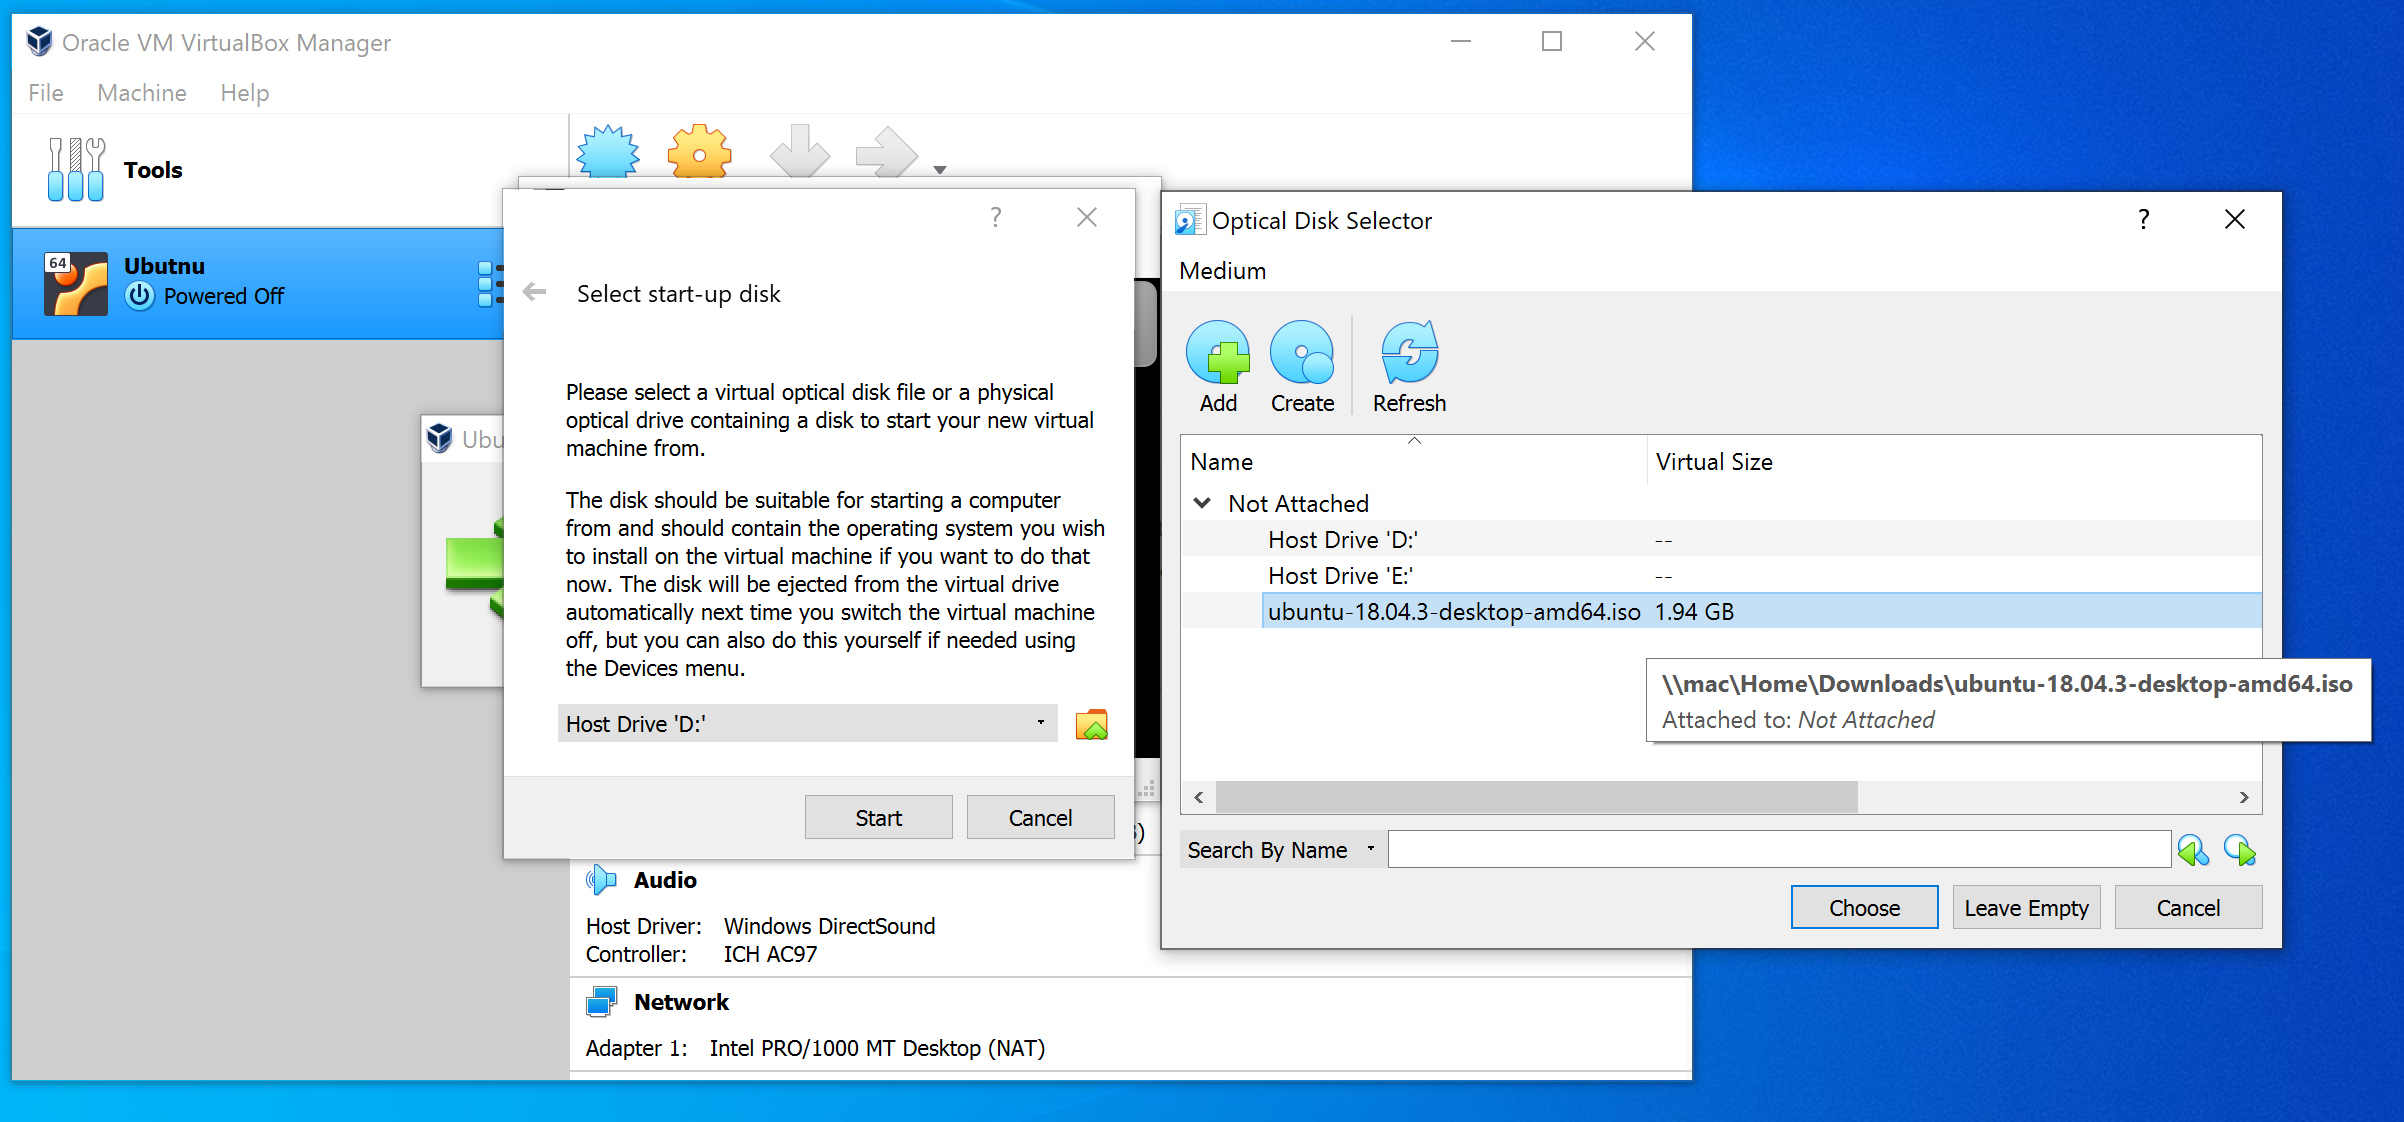The image size is (2404, 1122).
Task: Click the Windows DirectSound host driver value
Action: [x=829, y=926]
